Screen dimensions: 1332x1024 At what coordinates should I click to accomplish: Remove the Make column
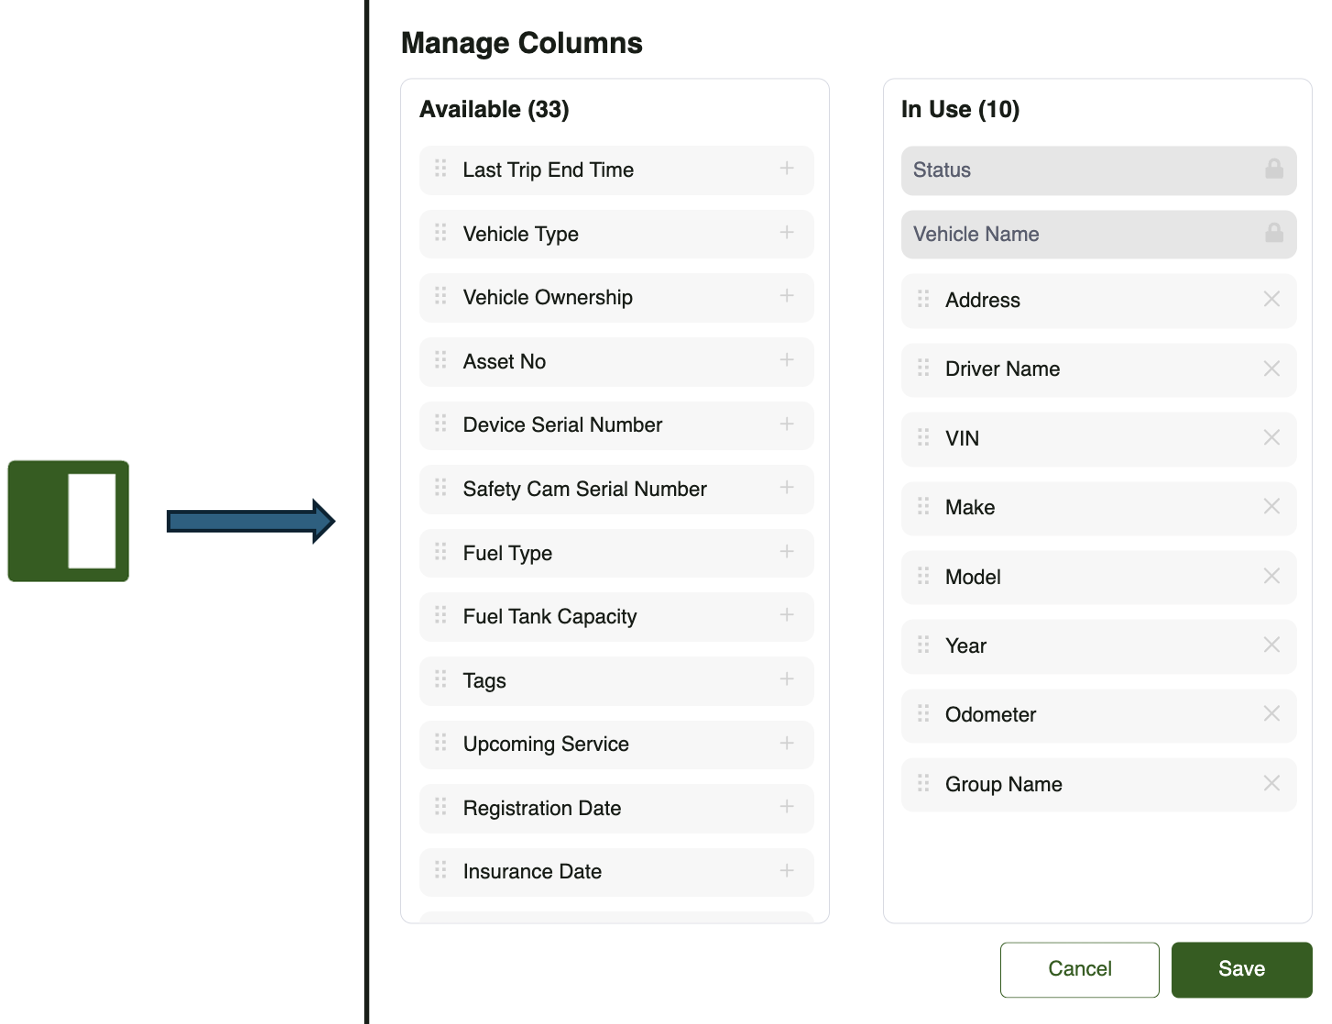click(x=1272, y=507)
